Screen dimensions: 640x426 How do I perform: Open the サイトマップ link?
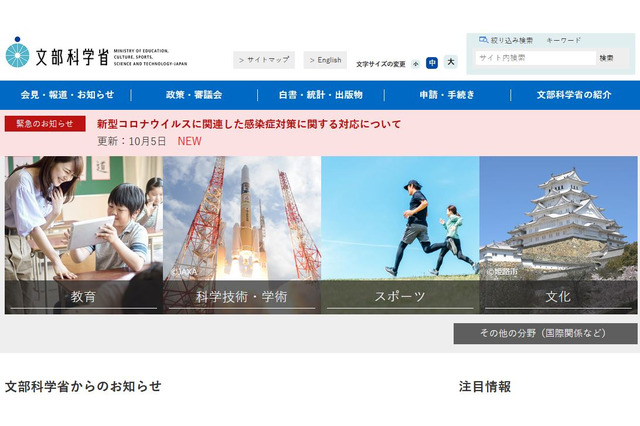(x=264, y=60)
